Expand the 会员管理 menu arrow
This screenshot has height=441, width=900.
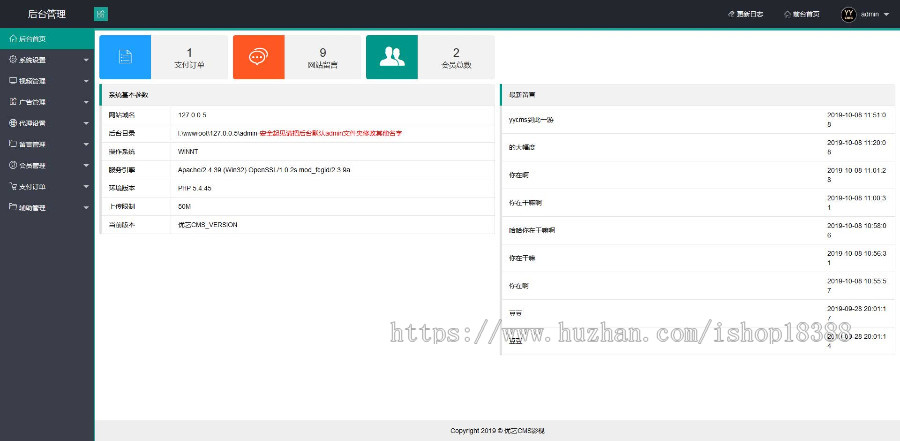[x=86, y=165]
